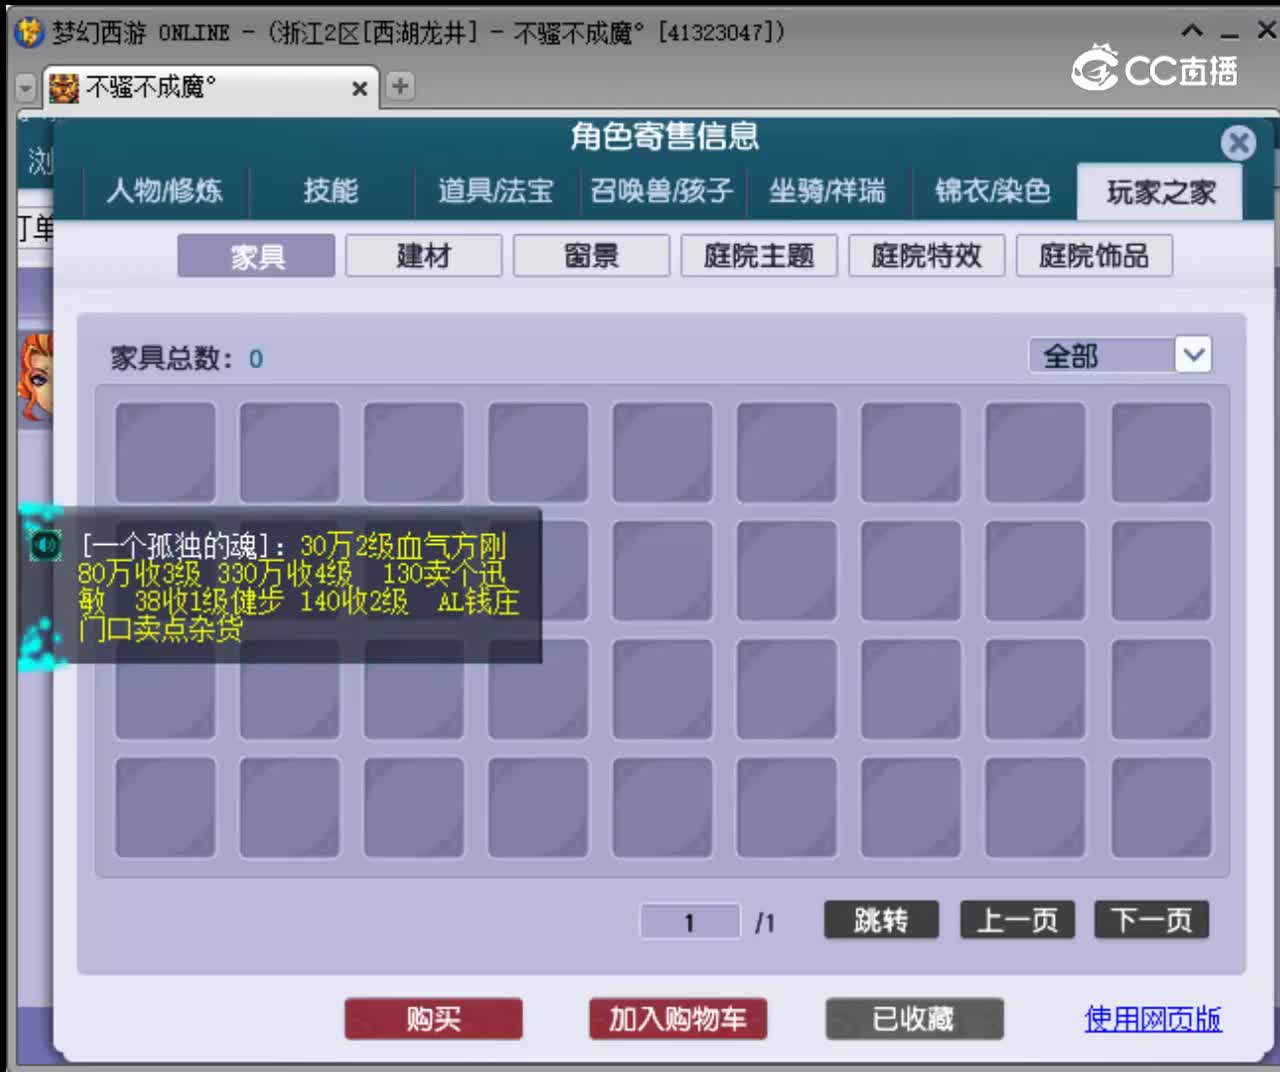Add a new tab with plus button
Screen dimensions: 1280x1072
coord(400,86)
